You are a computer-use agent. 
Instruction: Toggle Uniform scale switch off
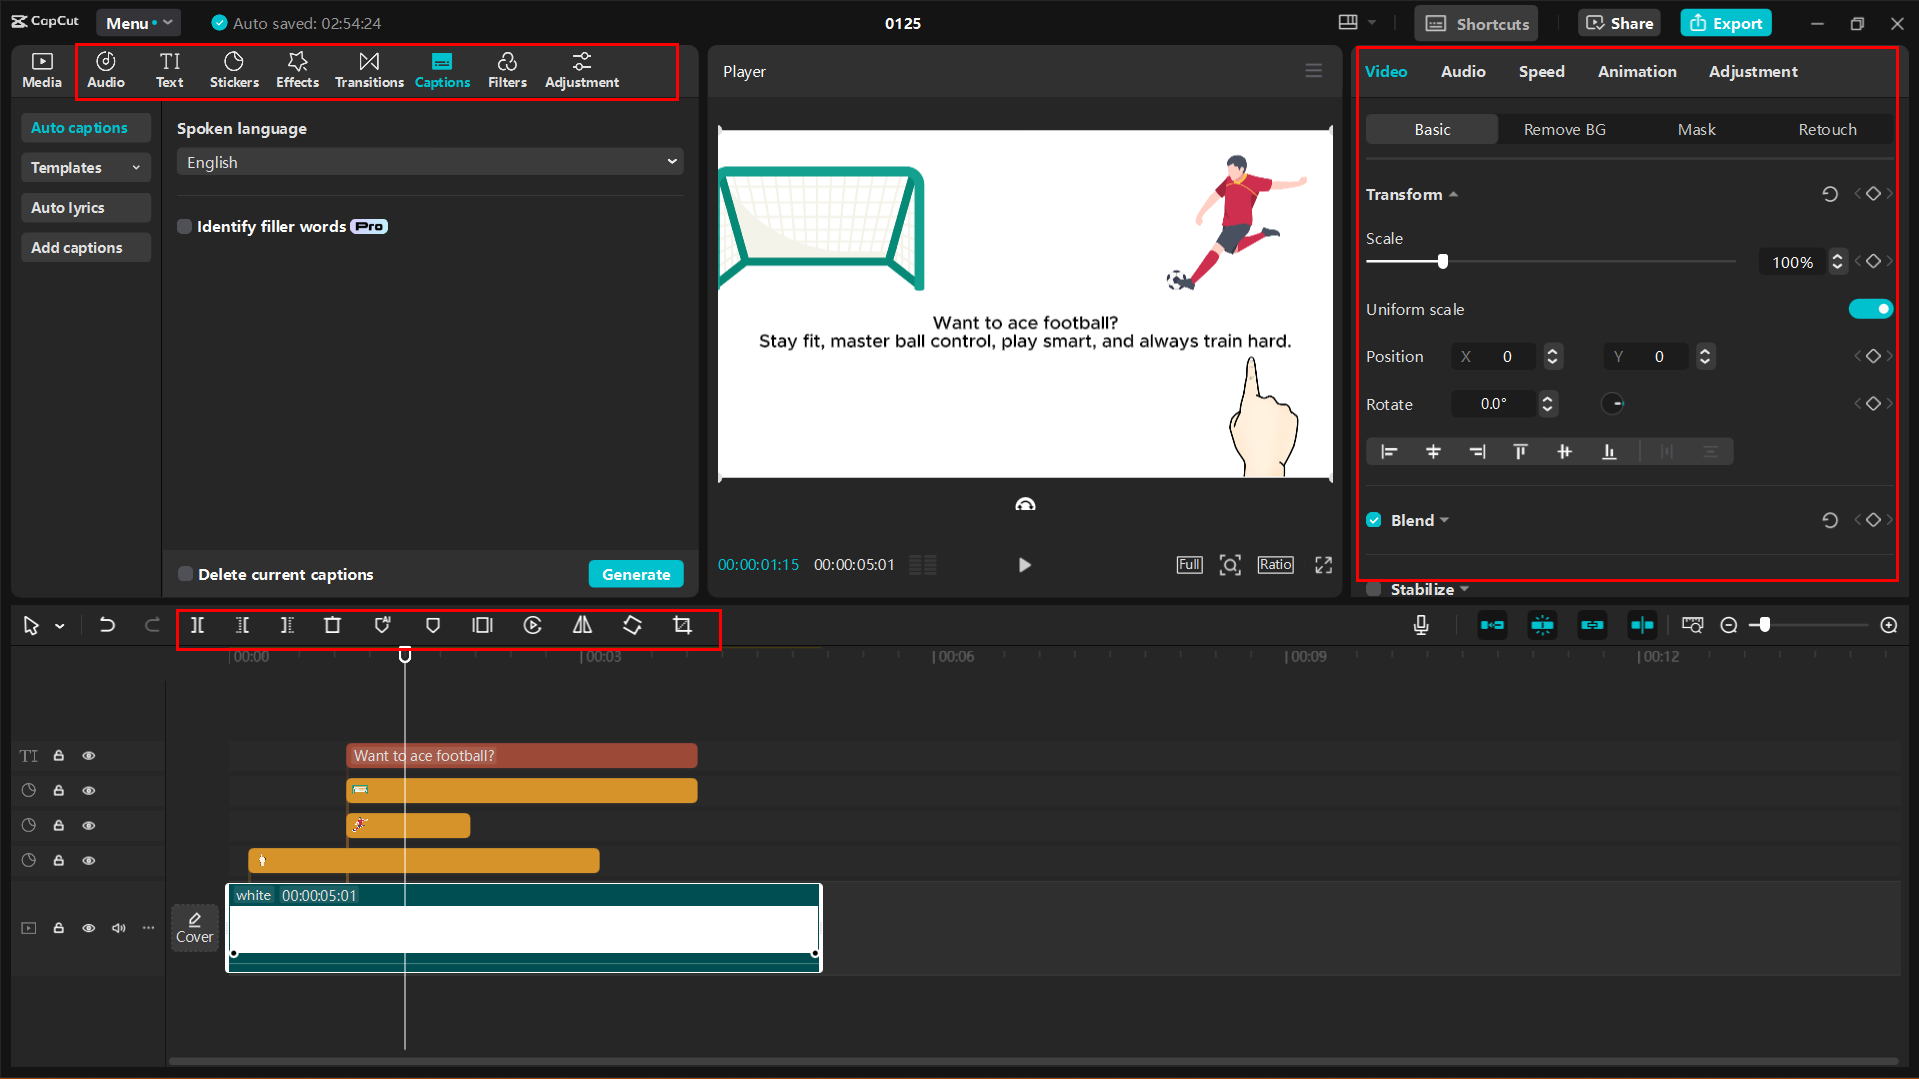click(x=1870, y=309)
